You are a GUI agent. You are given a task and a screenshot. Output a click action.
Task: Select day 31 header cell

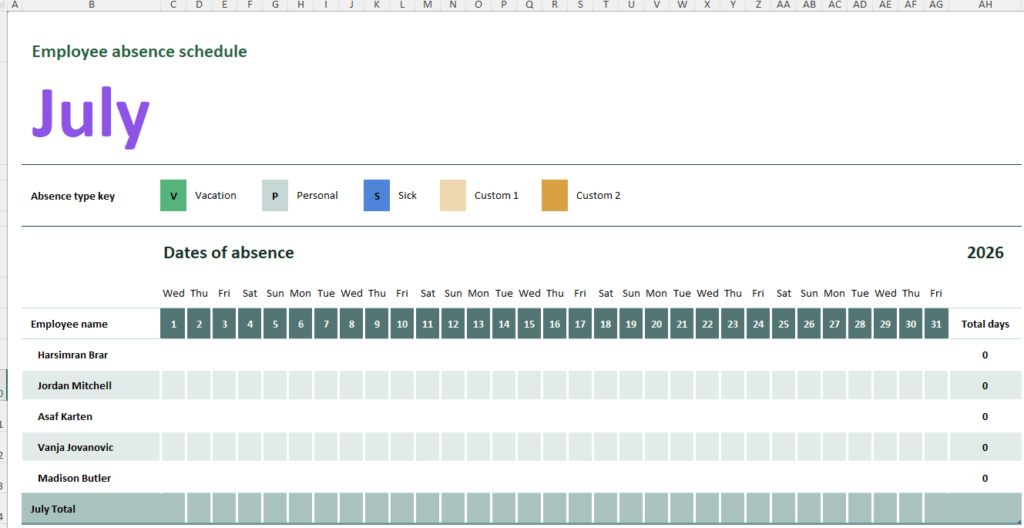point(936,324)
